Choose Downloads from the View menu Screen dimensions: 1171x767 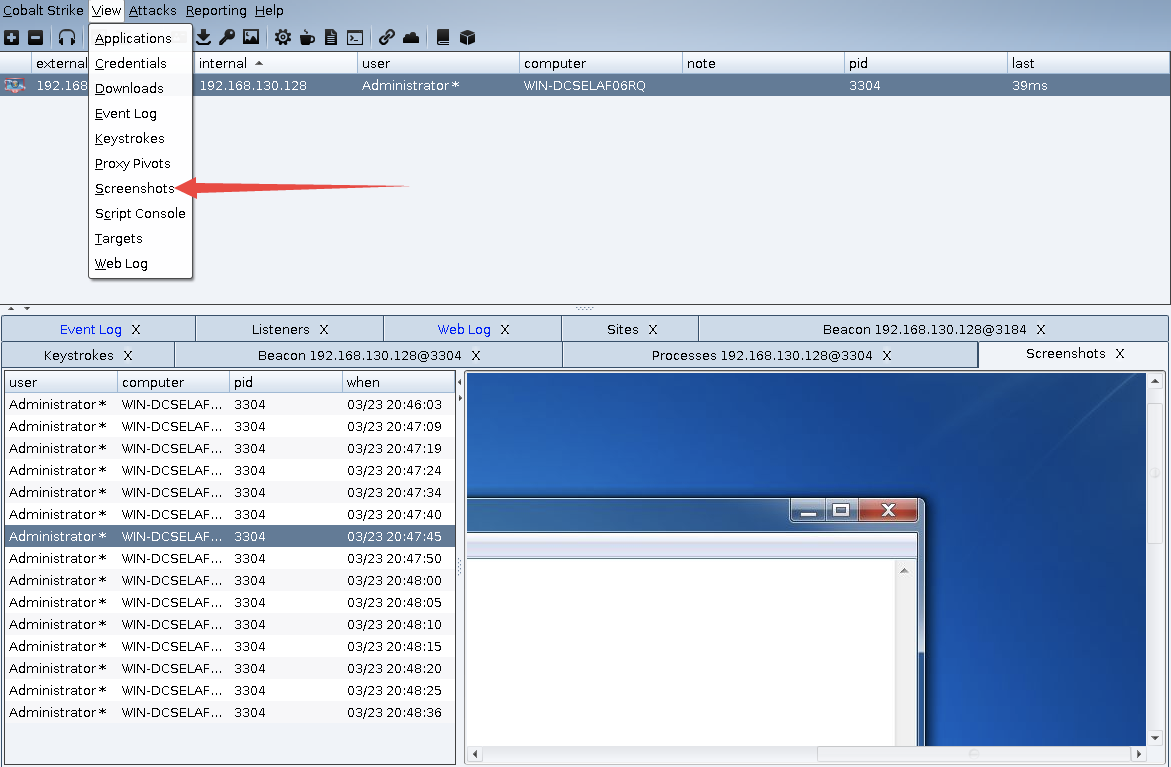tap(140, 88)
